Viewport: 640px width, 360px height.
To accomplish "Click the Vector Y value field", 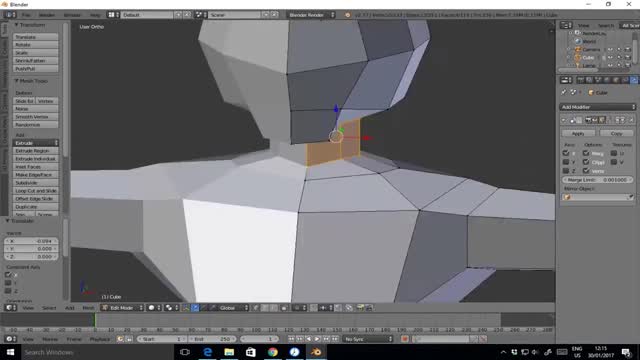I will point(31,249).
